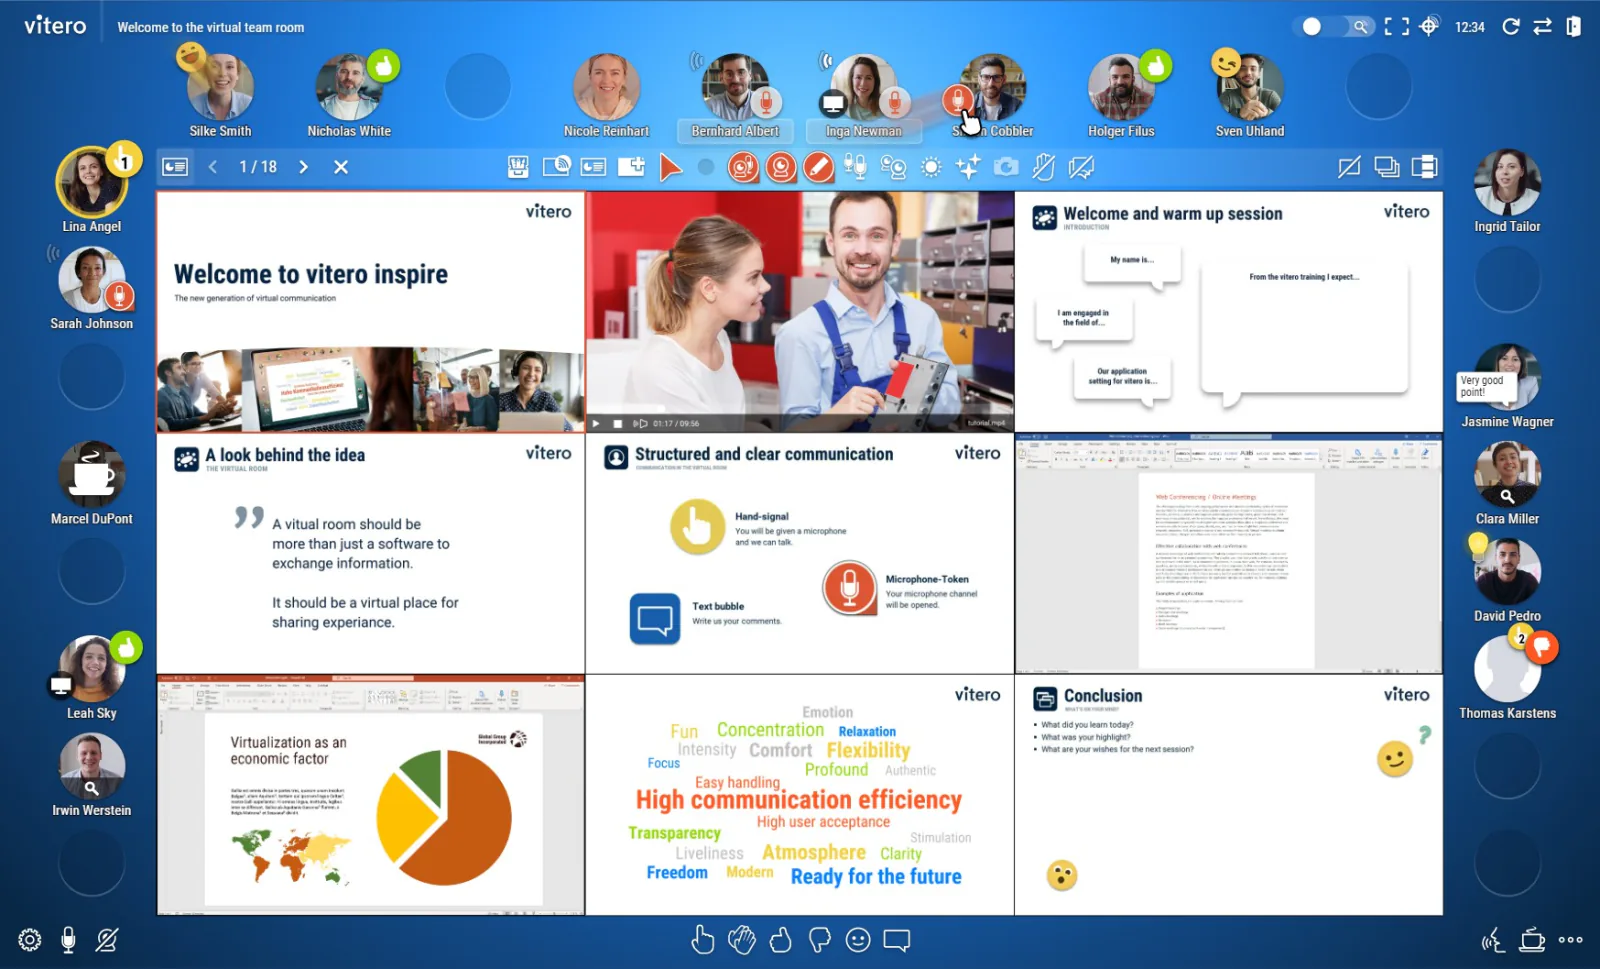Open the text bubble comment tool
1600x969 pixels.
coord(897,940)
